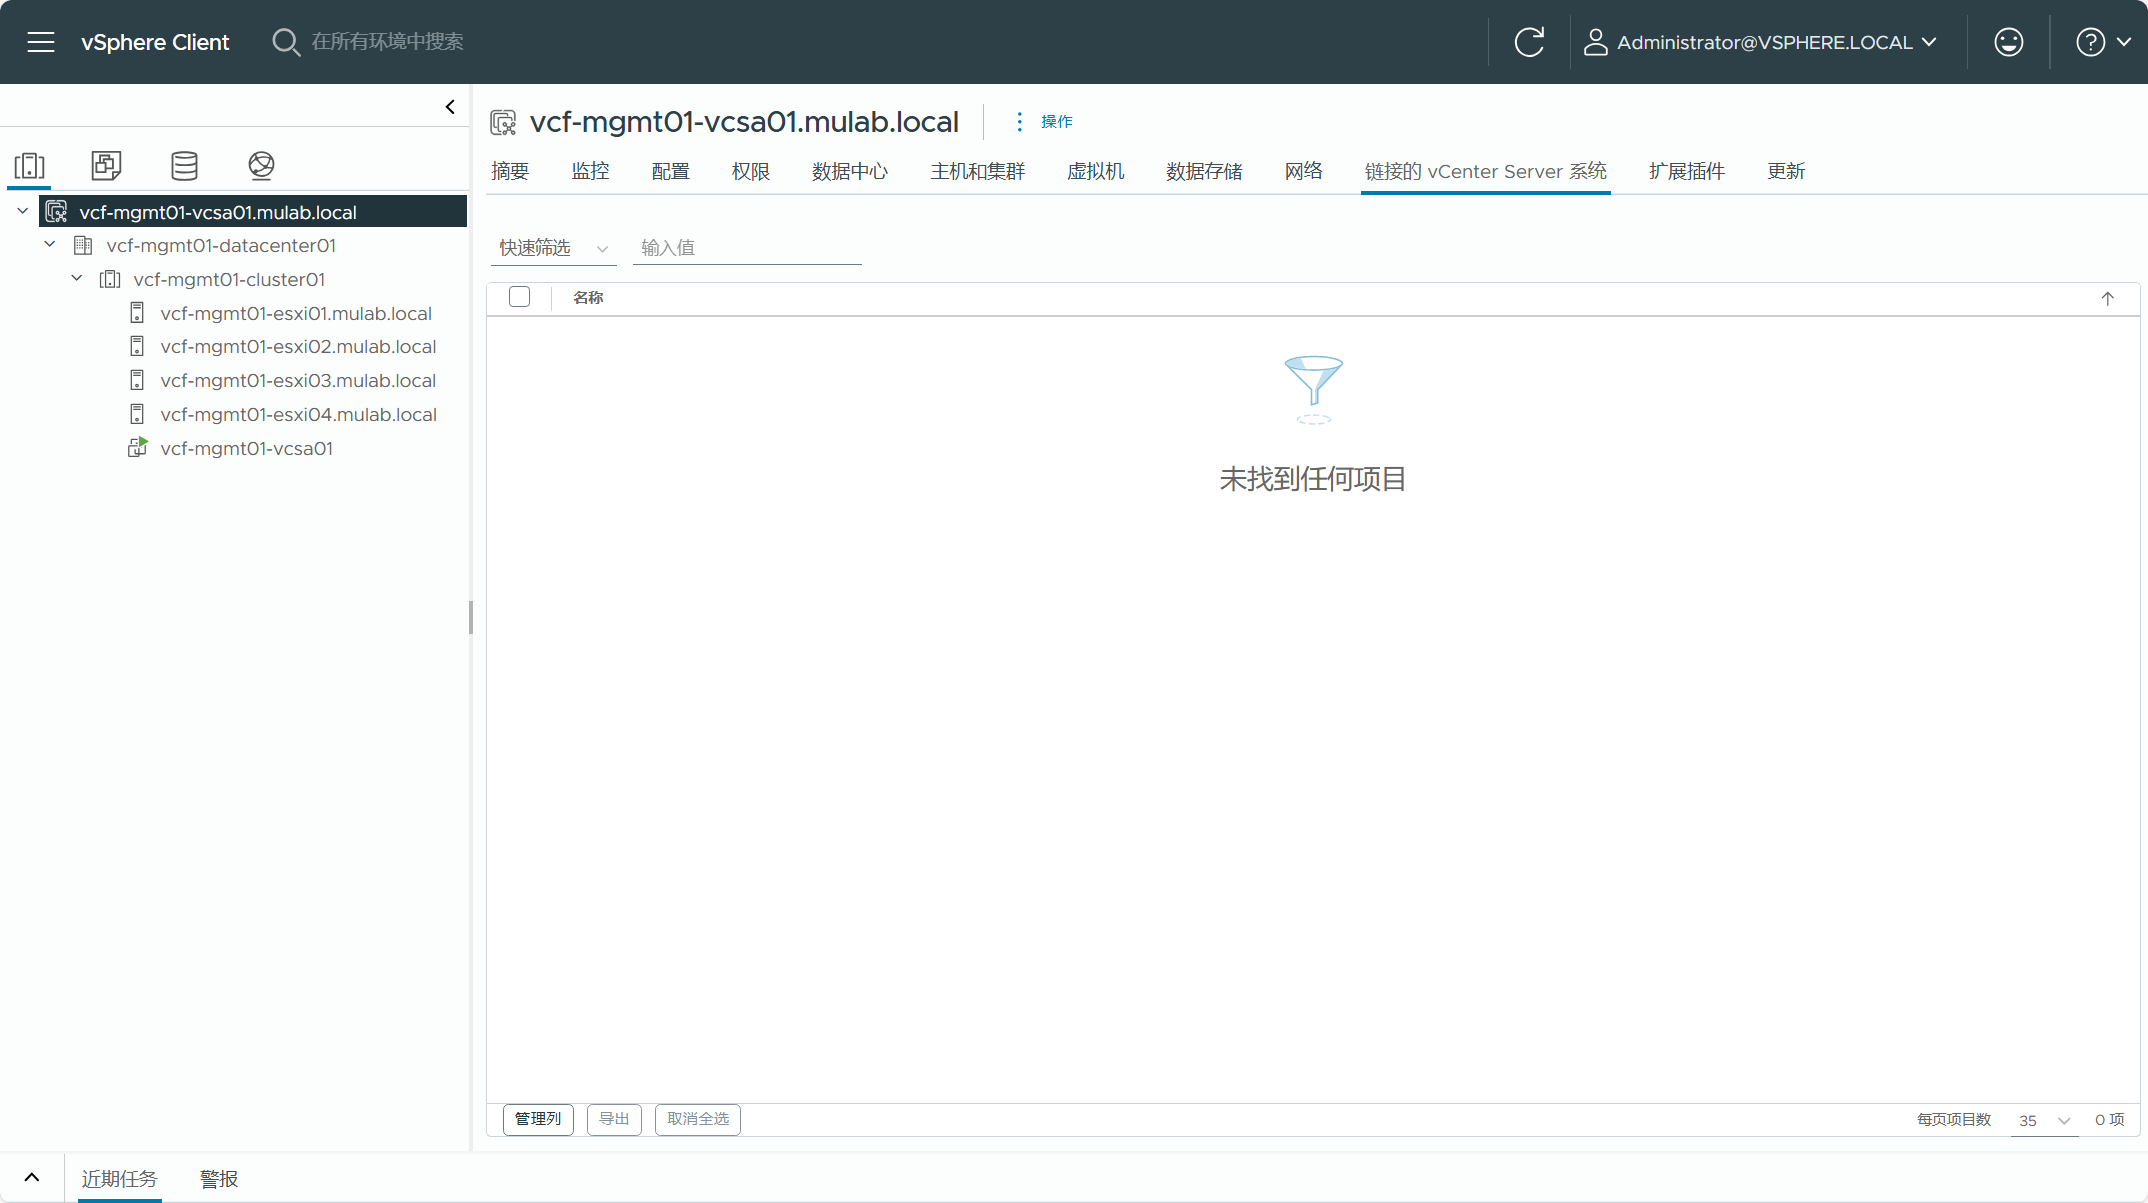This screenshot has height=1203, width=2148.
Task: Open the hamburger main menu
Action: (41, 42)
